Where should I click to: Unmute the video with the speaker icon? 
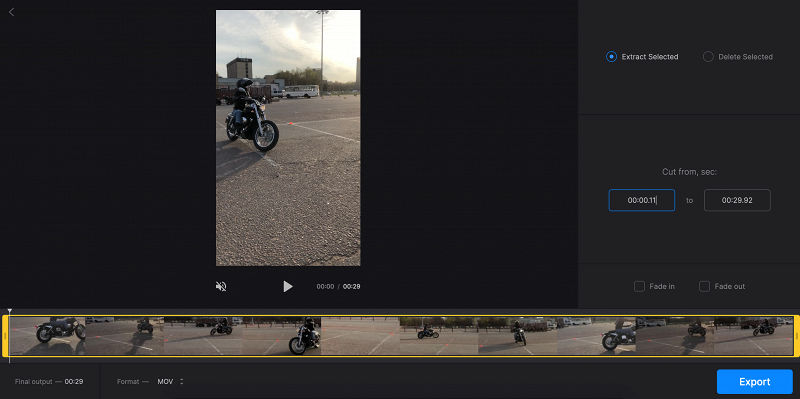tap(221, 286)
